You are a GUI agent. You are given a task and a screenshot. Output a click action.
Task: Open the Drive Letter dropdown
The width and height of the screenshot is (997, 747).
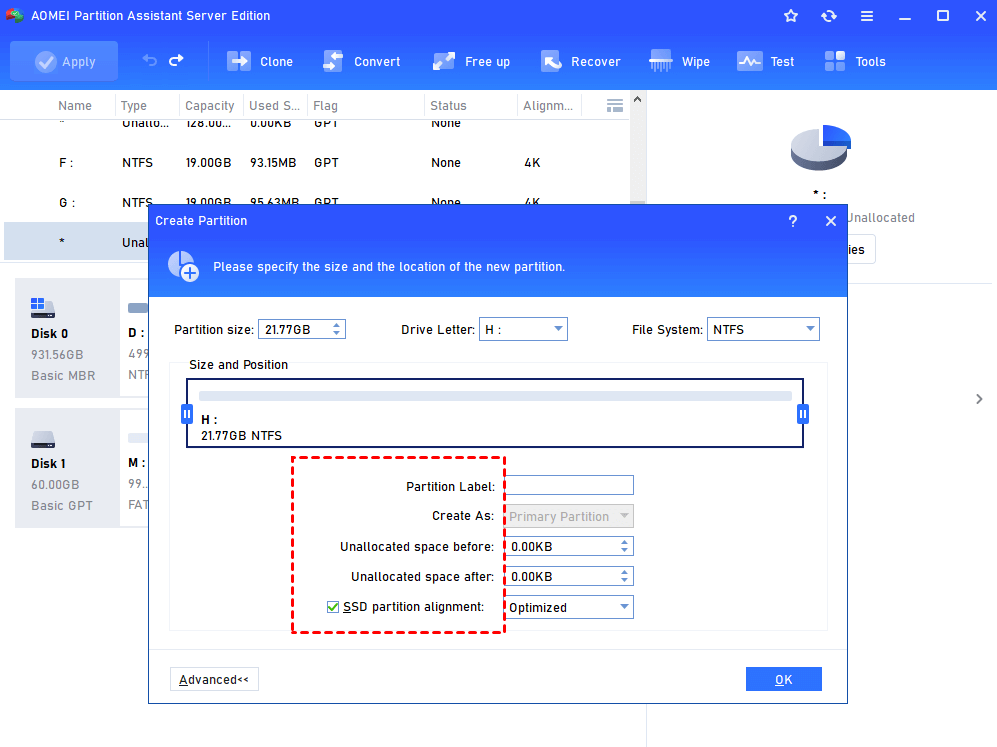coord(523,329)
